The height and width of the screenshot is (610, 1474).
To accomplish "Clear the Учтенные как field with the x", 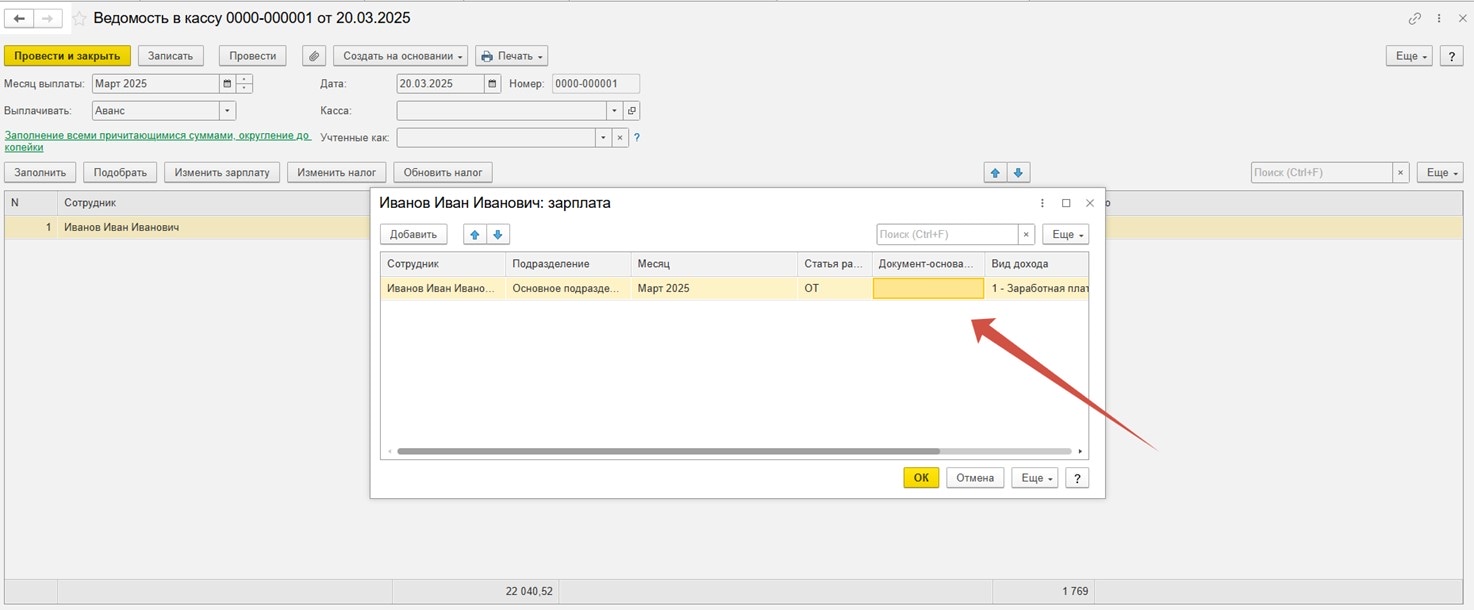I will point(619,138).
